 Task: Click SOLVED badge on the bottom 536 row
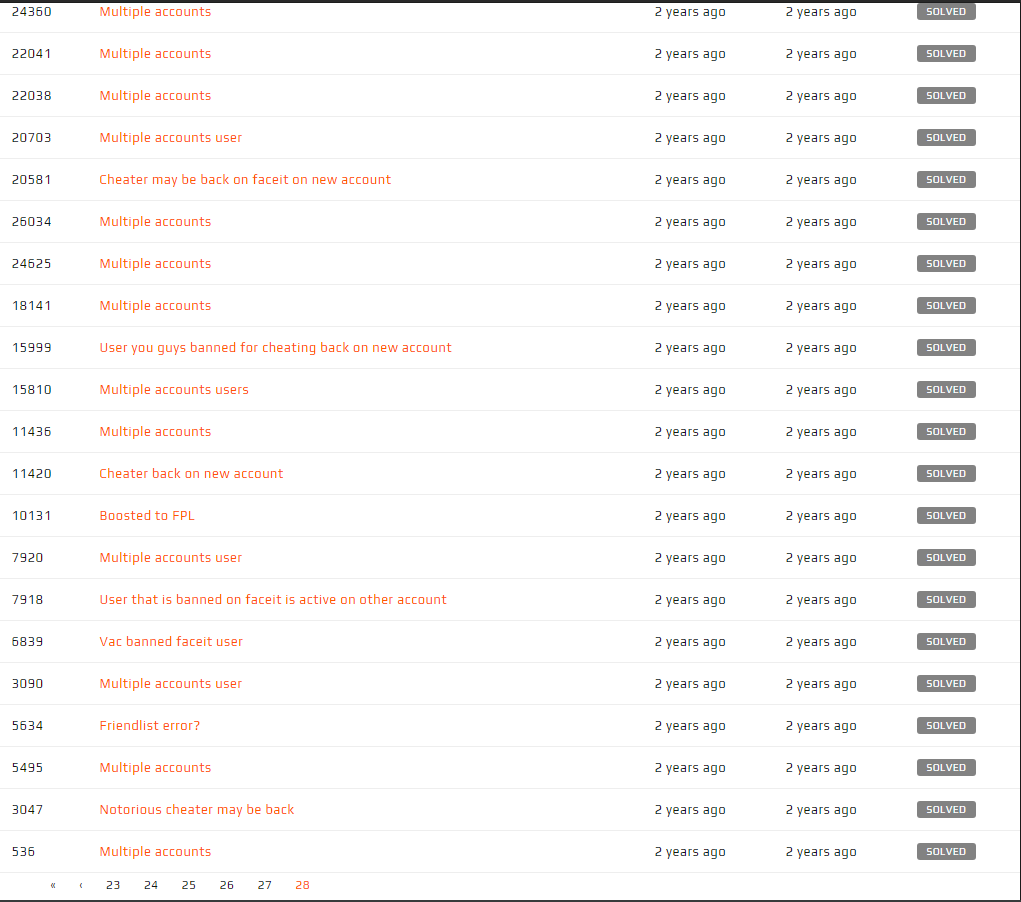point(945,851)
